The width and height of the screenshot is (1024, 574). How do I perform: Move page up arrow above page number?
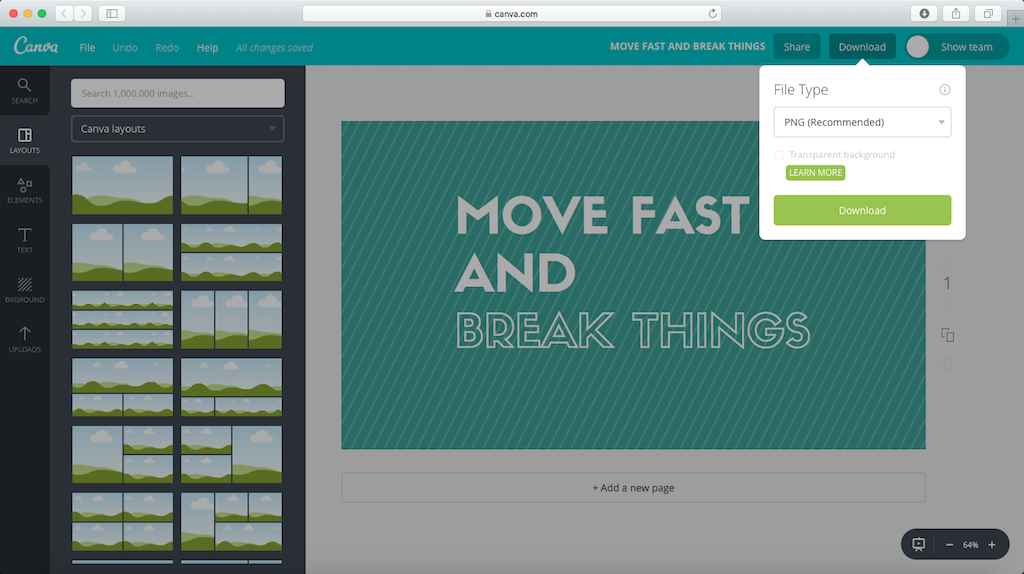click(947, 264)
